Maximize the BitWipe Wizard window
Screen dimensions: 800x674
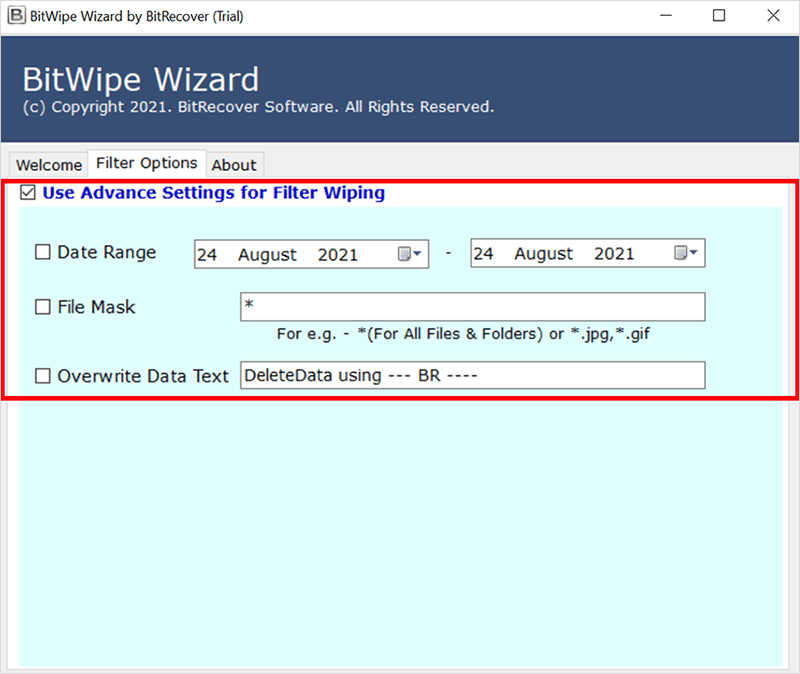click(x=718, y=16)
